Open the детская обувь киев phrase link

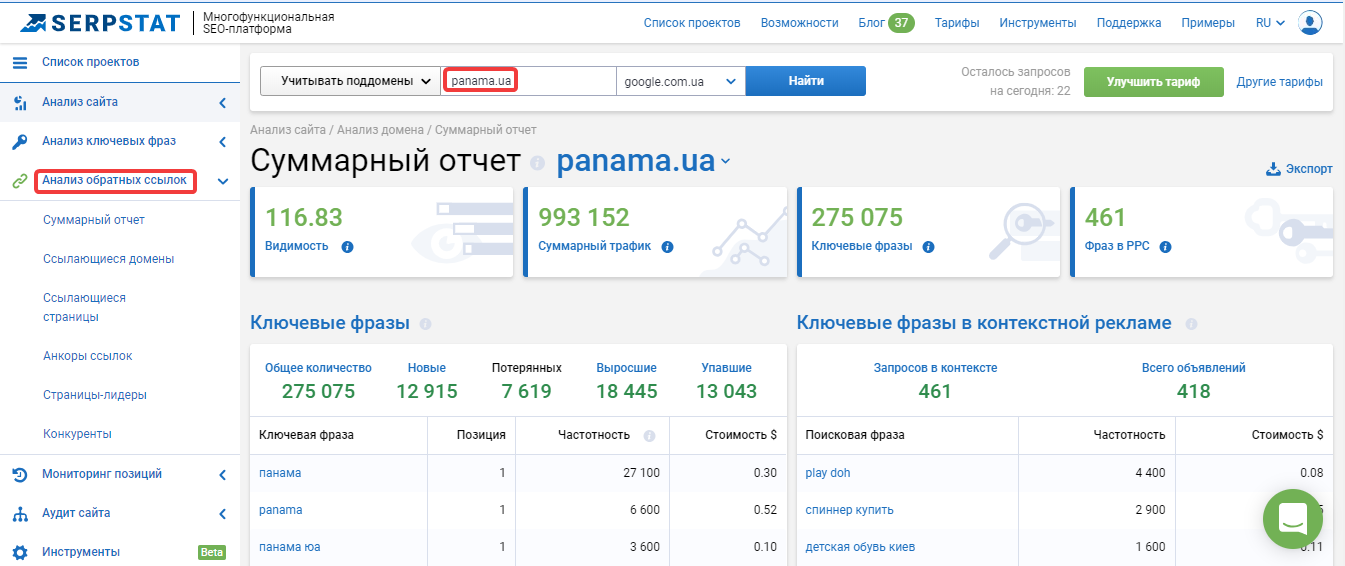pos(860,547)
